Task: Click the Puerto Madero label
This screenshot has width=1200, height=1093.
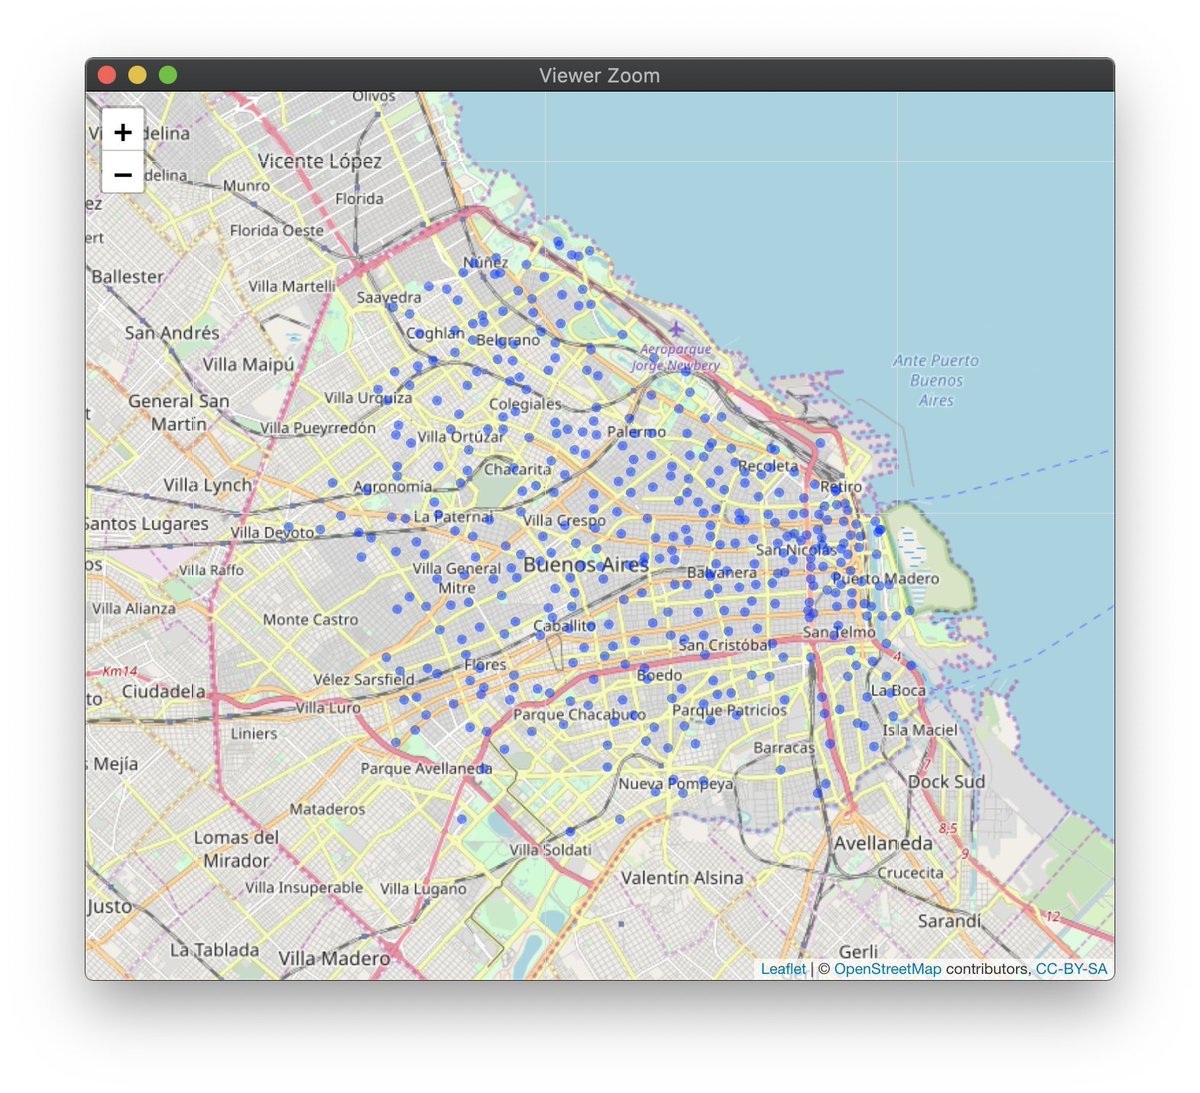Action: pos(886,579)
